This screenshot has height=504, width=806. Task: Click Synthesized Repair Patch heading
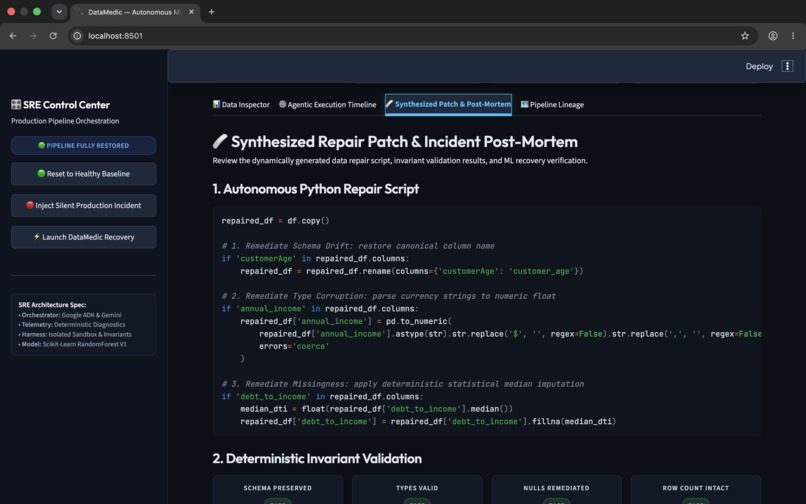click(395, 142)
